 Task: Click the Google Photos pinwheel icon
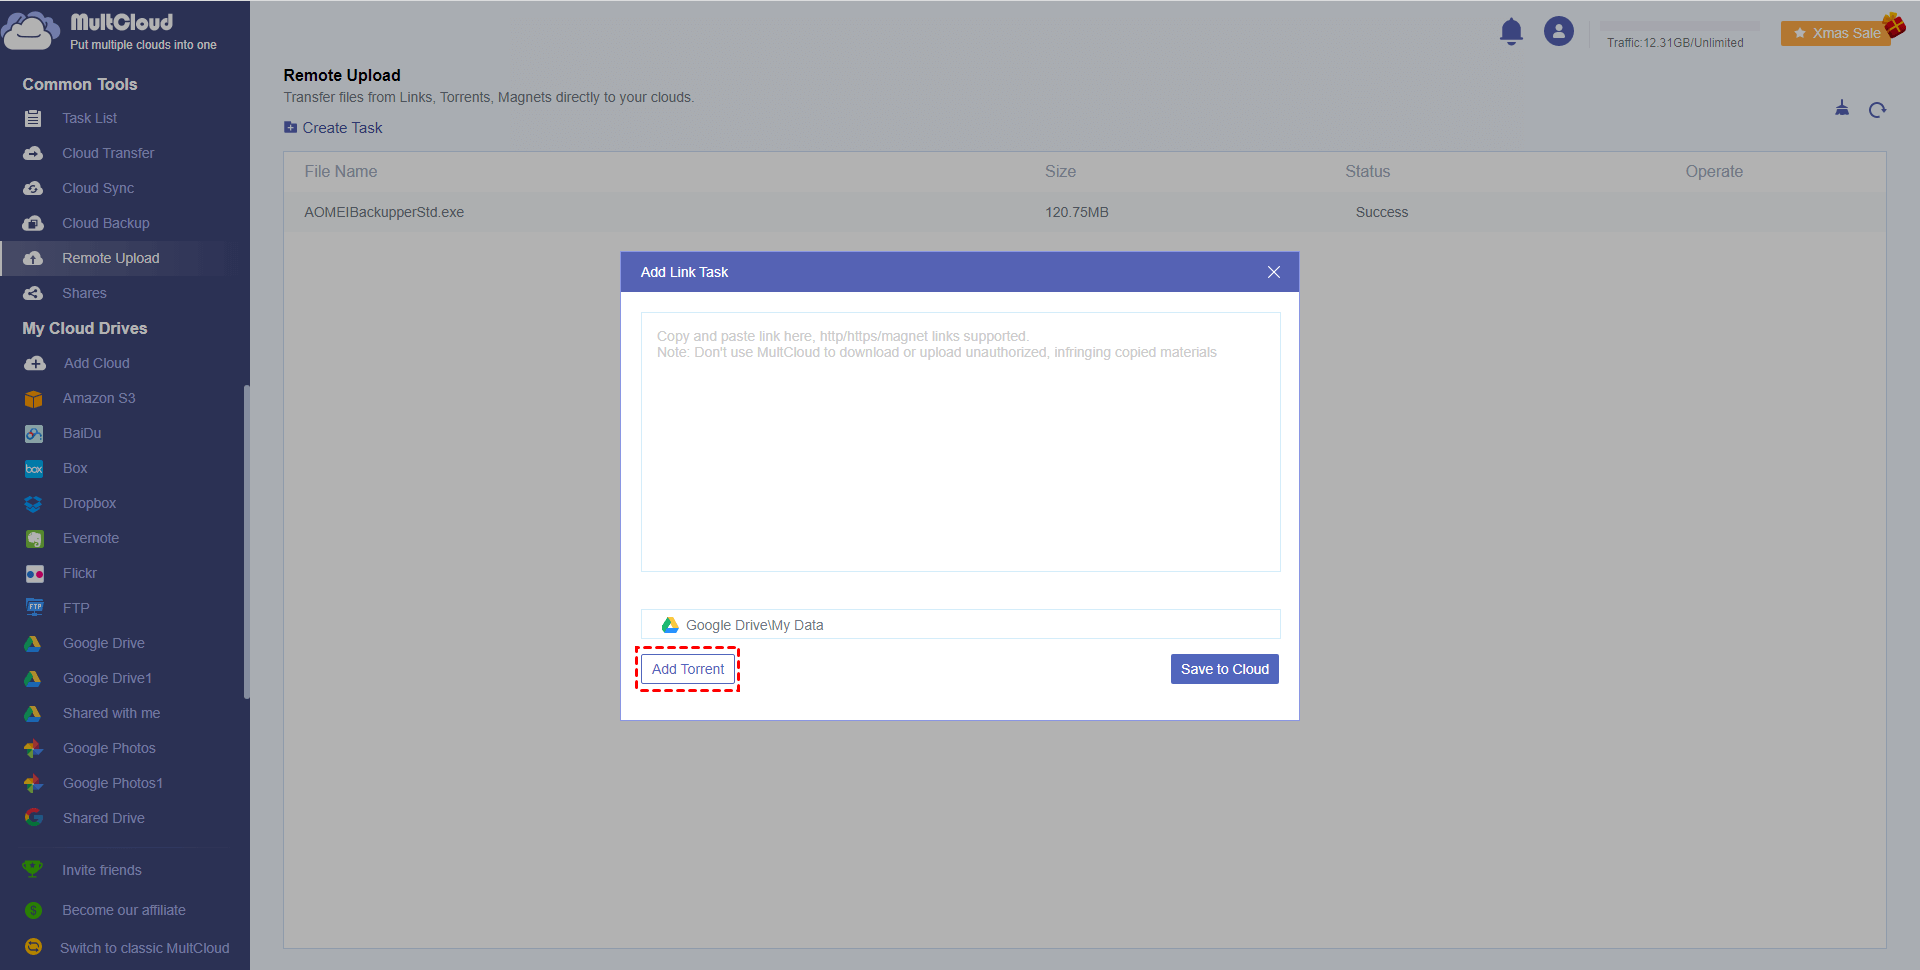click(34, 749)
